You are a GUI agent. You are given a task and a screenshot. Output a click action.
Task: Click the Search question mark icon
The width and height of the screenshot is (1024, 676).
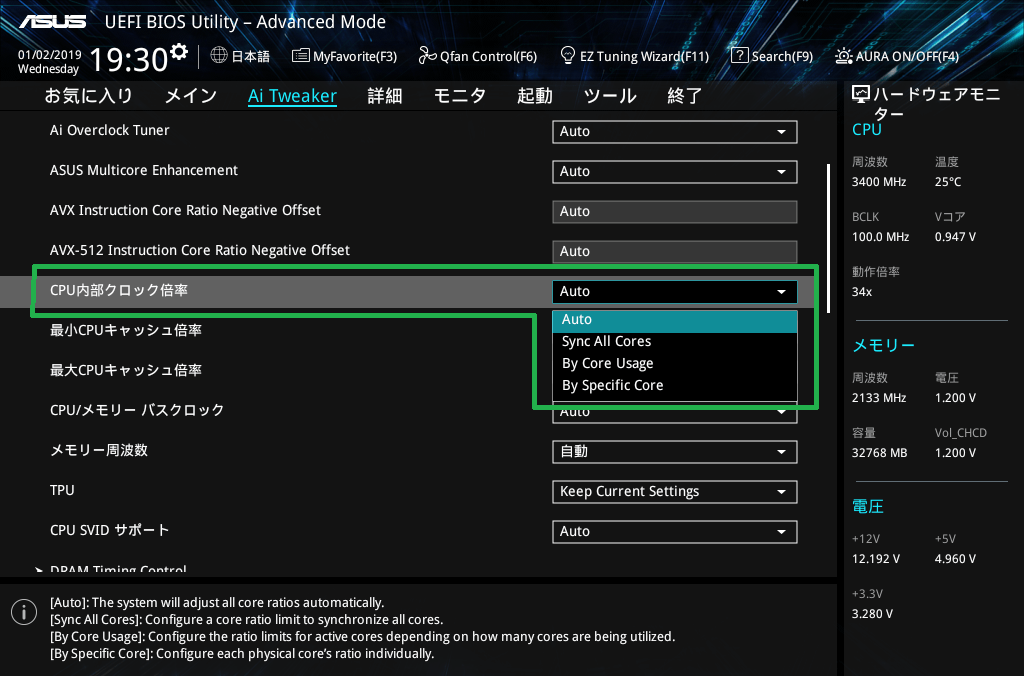tap(739, 56)
